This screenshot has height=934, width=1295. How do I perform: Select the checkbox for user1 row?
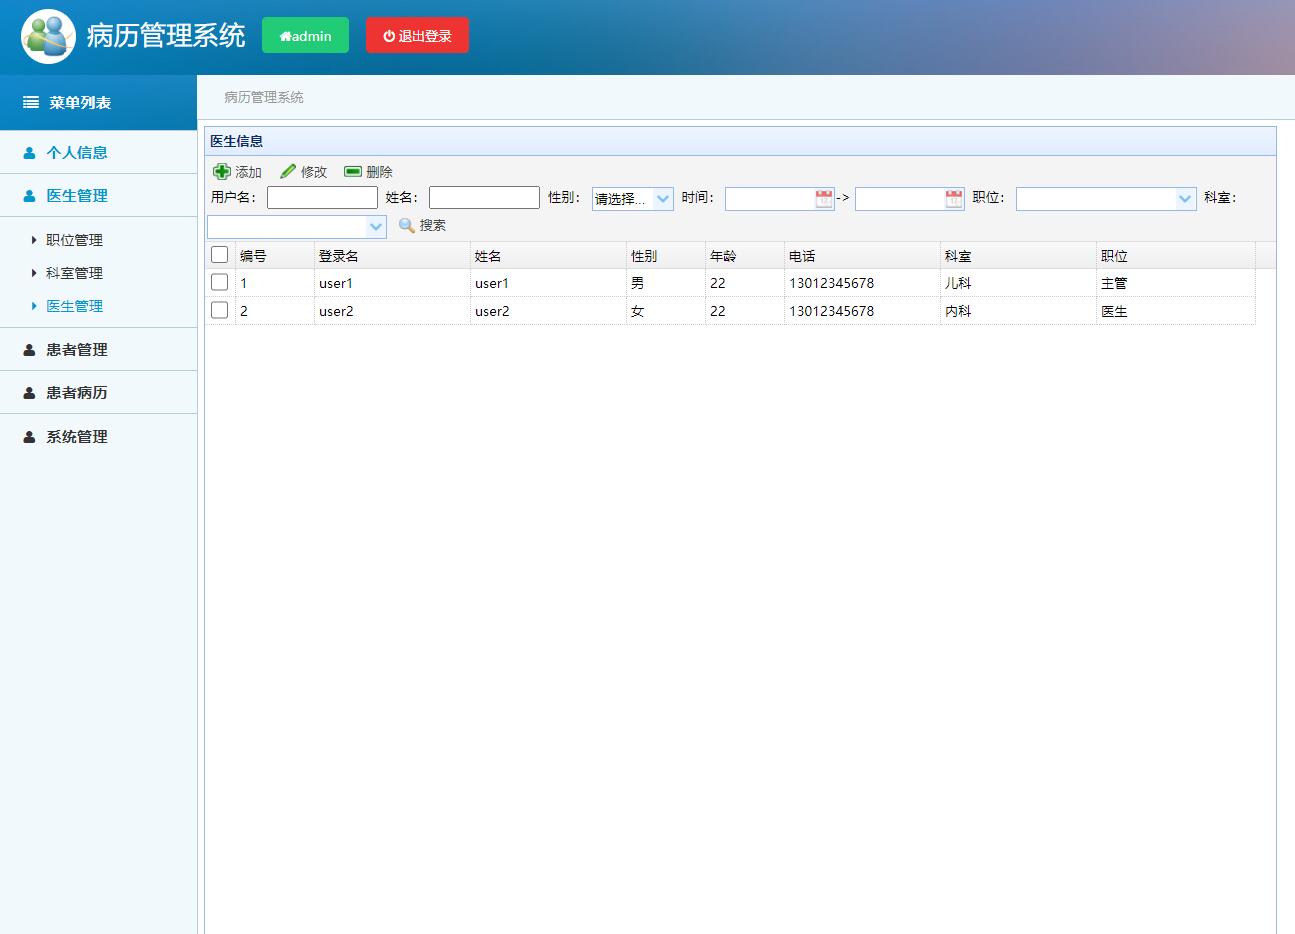pos(220,283)
